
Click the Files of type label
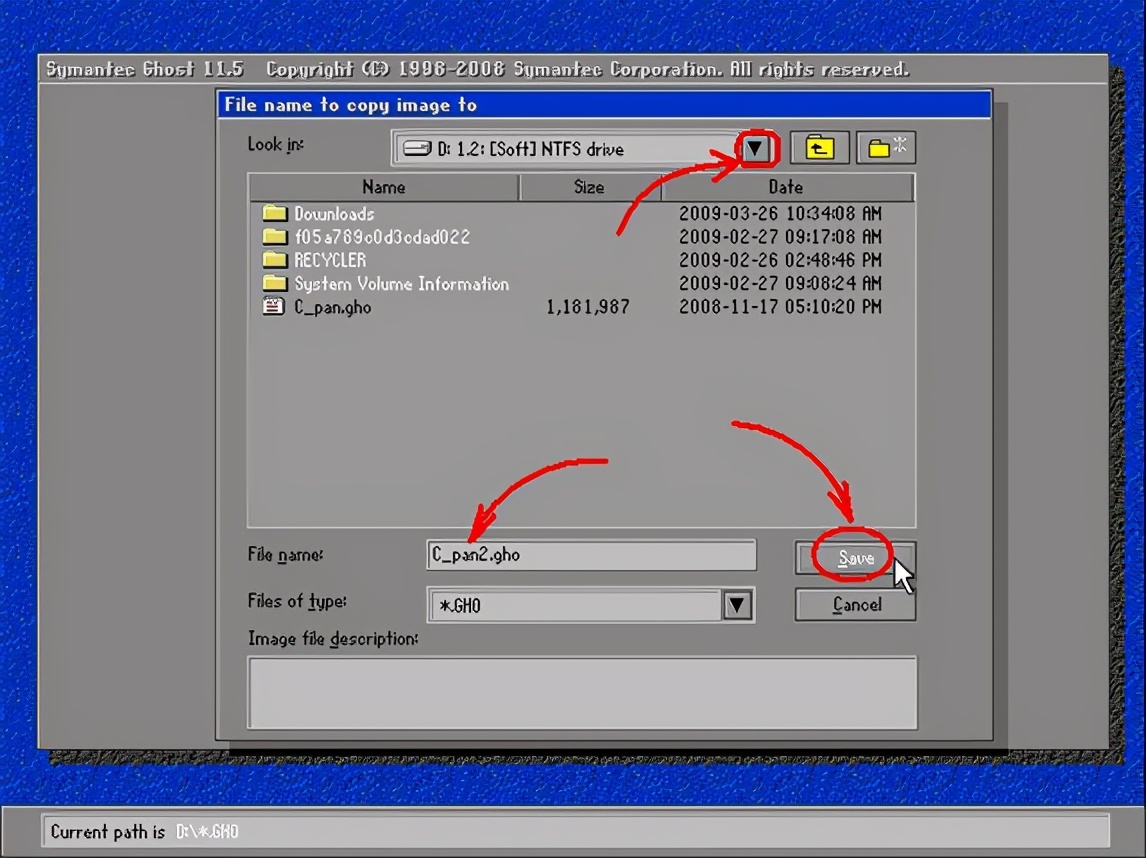click(x=297, y=601)
